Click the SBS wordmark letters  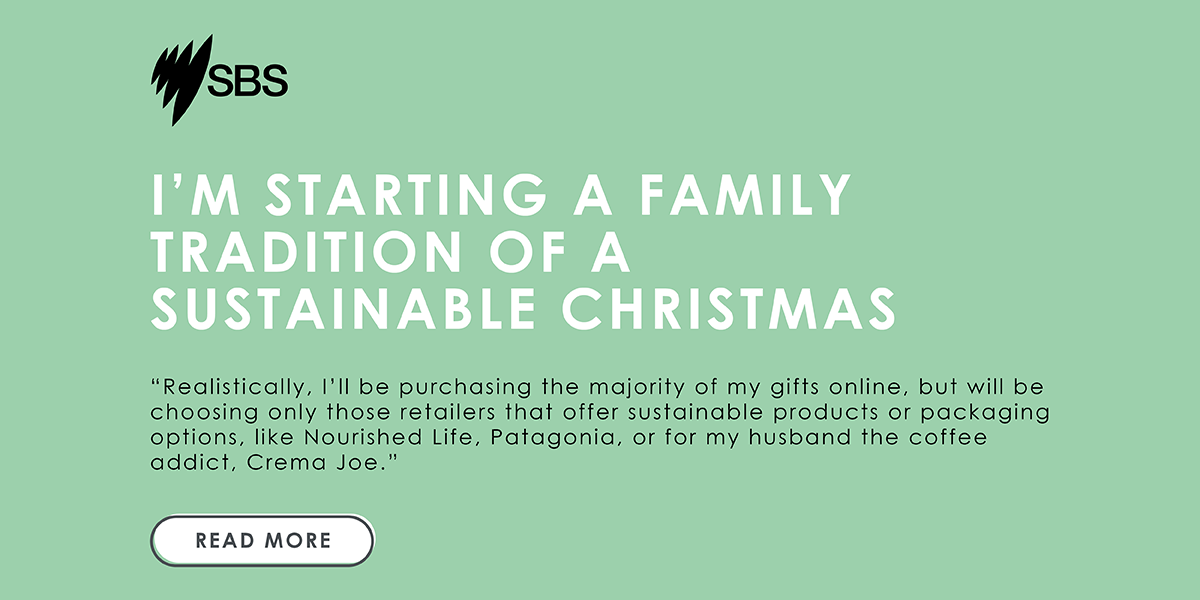(248, 81)
